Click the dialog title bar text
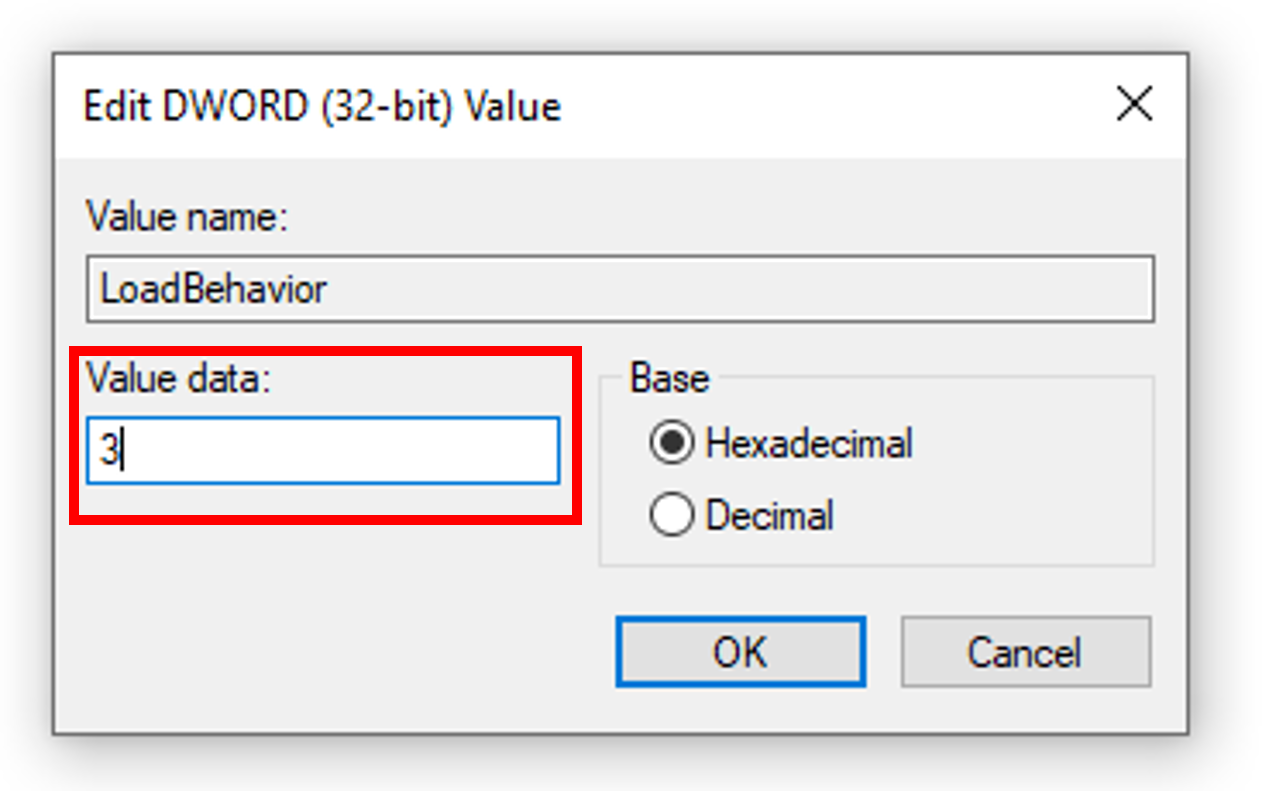Image resolution: width=1262 pixels, height=791 pixels. click(x=321, y=106)
